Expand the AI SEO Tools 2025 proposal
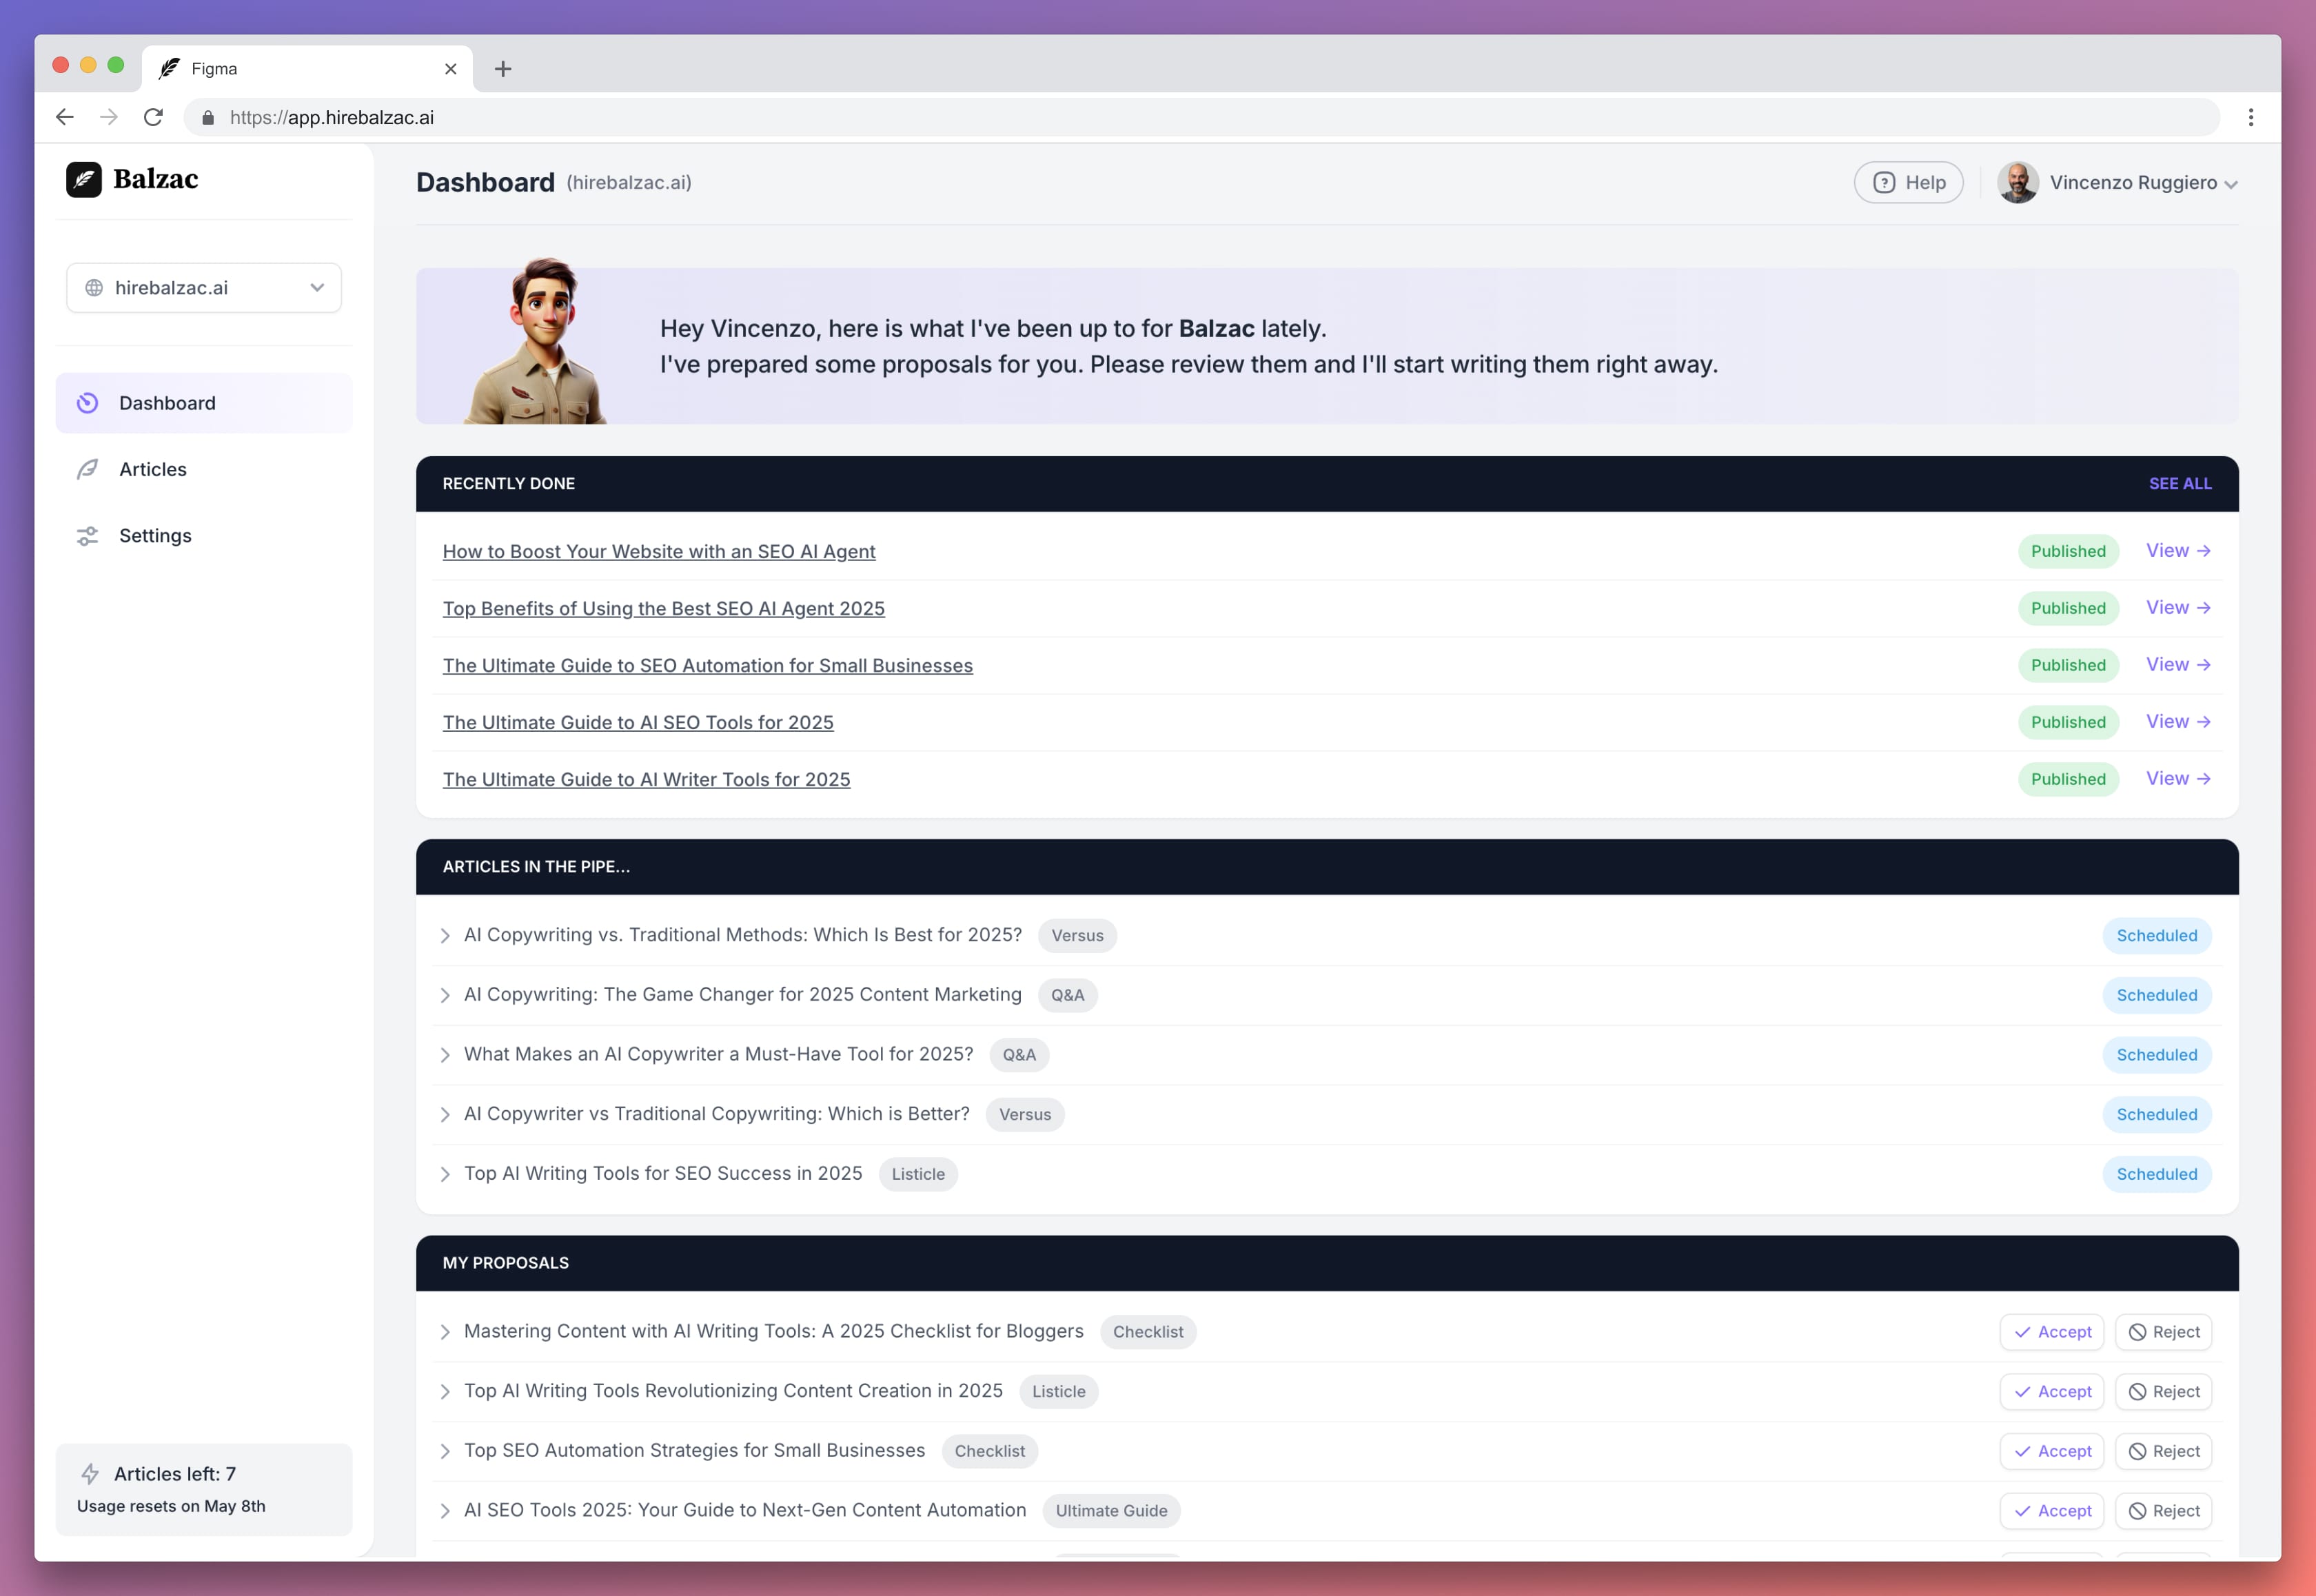The height and width of the screenshot is (1596, 2316). (446, 1511)
